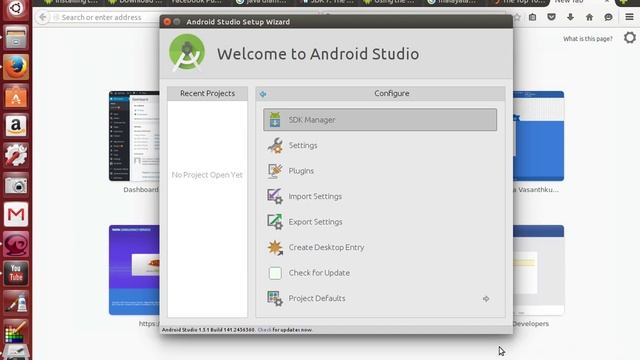
Task: Open System Settings dock icon
Action: pos(16,155)
